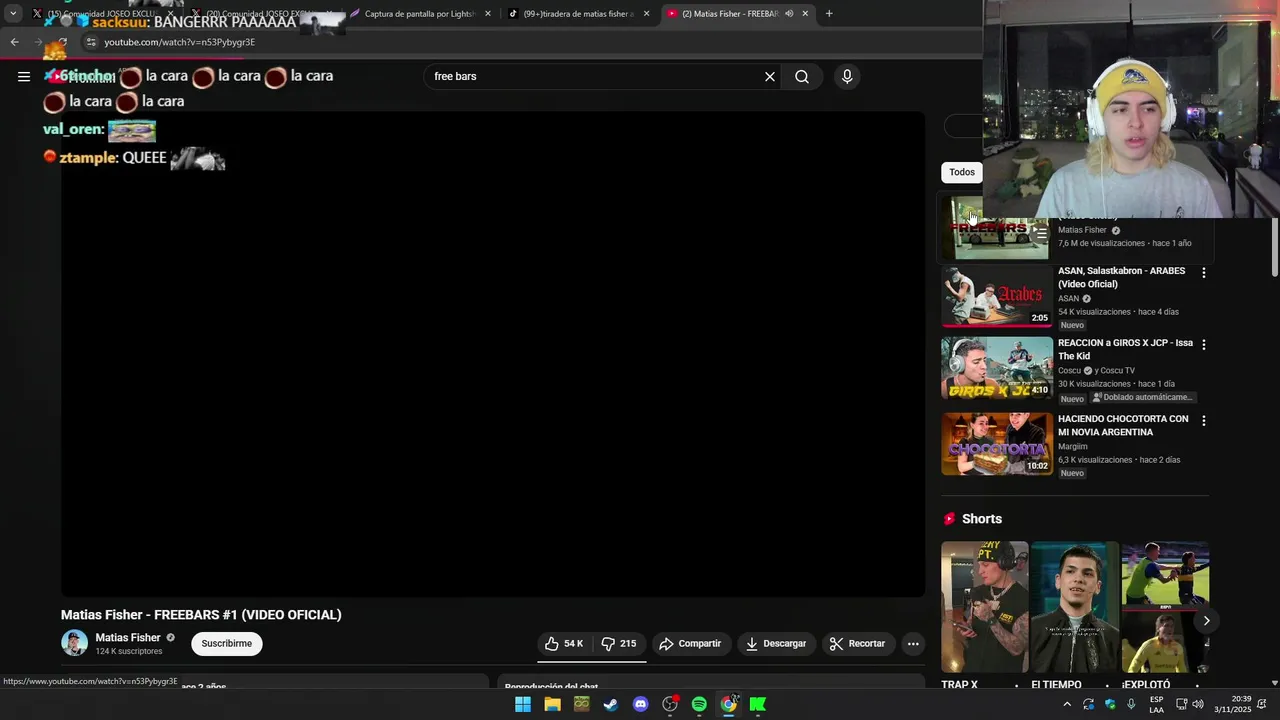Screen dimensions: 1280x720
Task: Open ASAN, Salastkabron - ARABES title
Action: tap(1121, 278)
